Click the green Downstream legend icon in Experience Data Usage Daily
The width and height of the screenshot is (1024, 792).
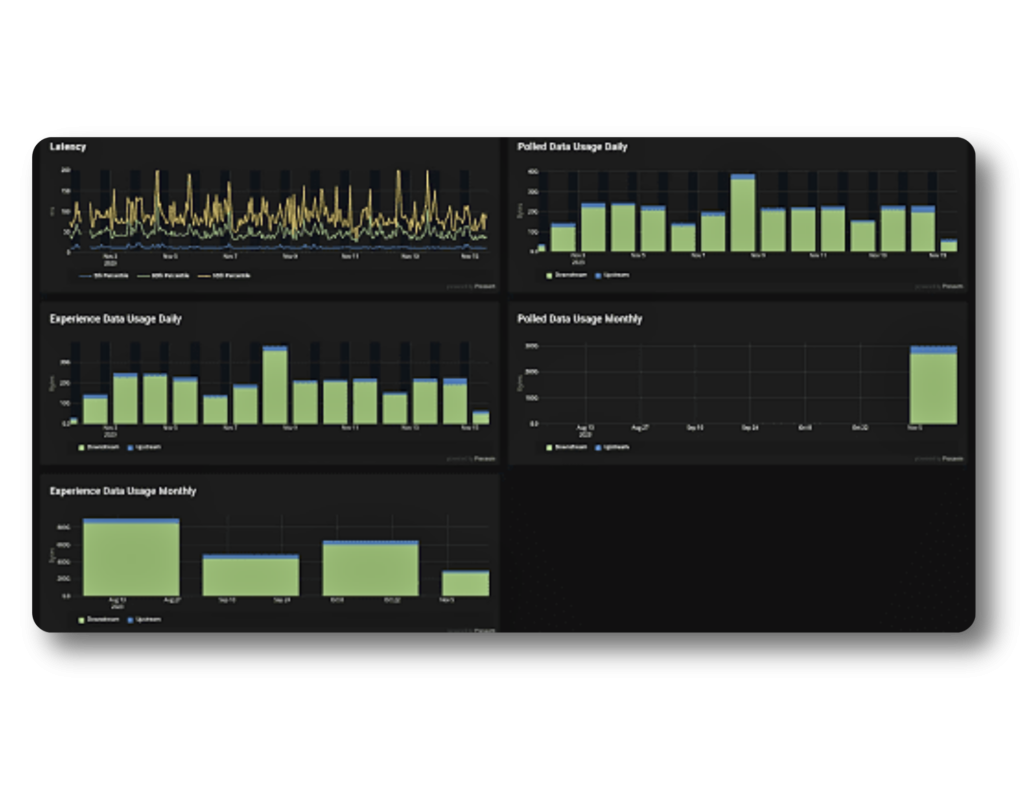80,447
